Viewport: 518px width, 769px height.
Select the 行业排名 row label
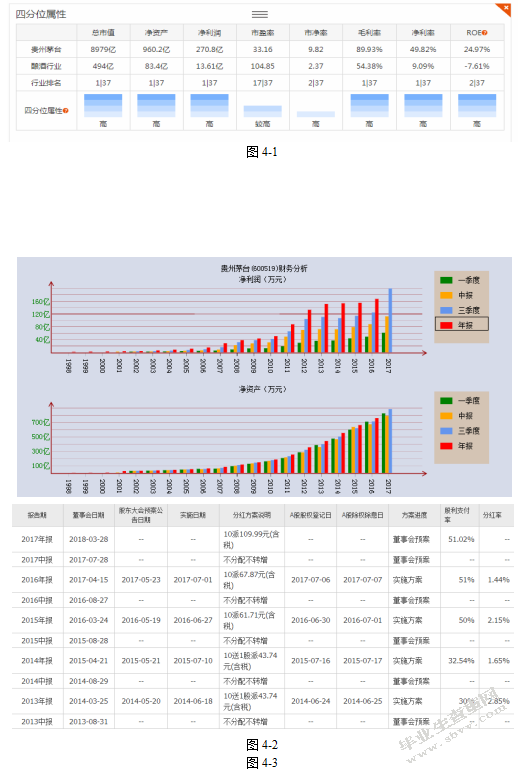coord(46,83)
